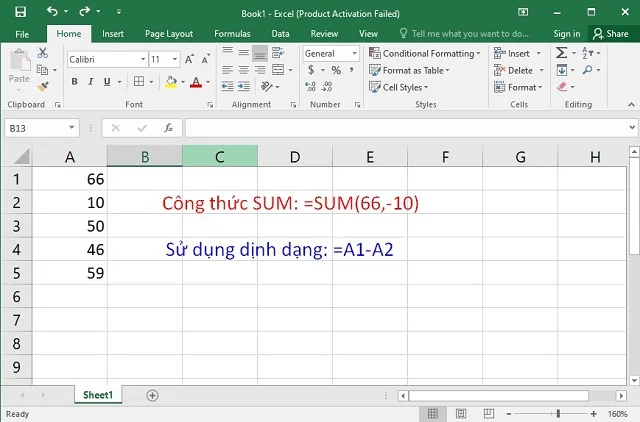Toggle Italic formatting
The height and width of the screenshot is (422, 640).
pyautogui.click(x=91, y=82)
